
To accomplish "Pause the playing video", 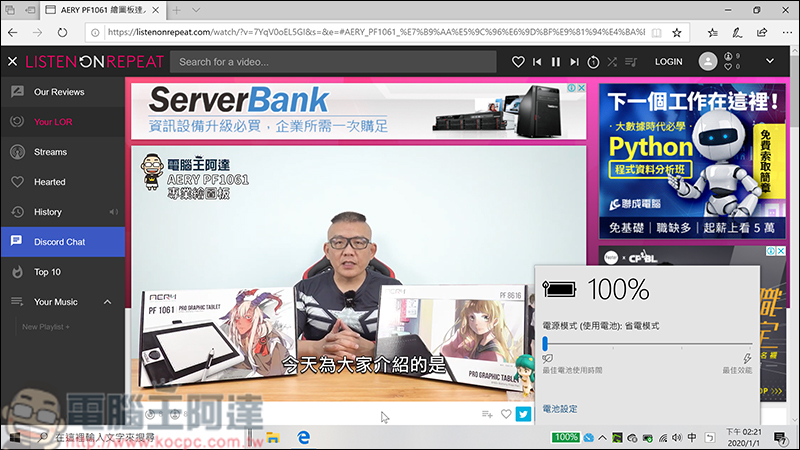I will point(556,62).
